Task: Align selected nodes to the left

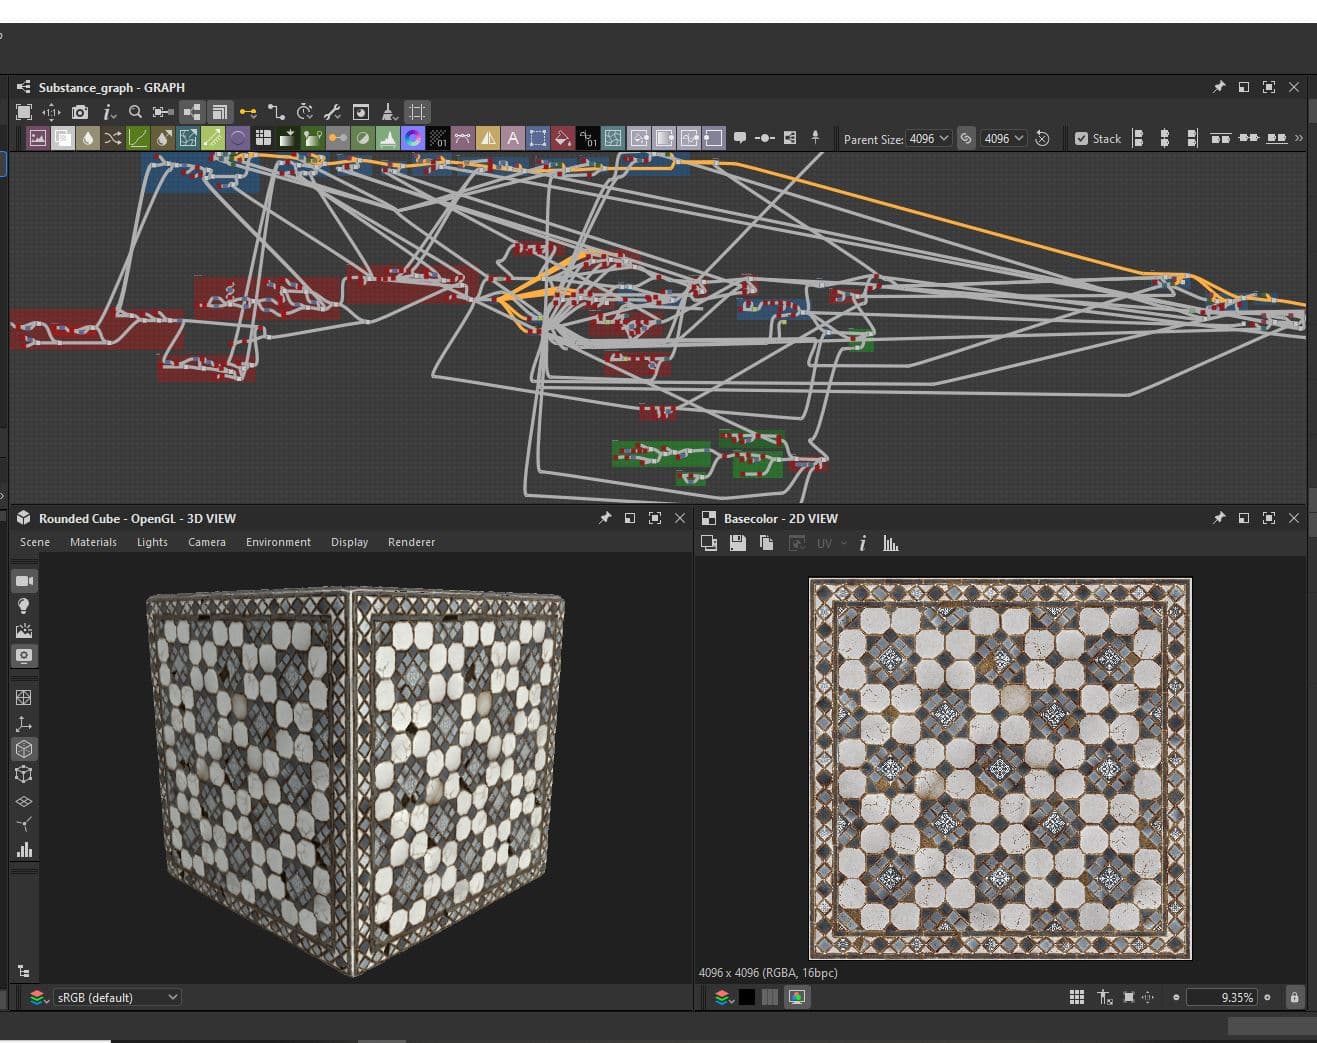Action: [x=1138, y=138]
